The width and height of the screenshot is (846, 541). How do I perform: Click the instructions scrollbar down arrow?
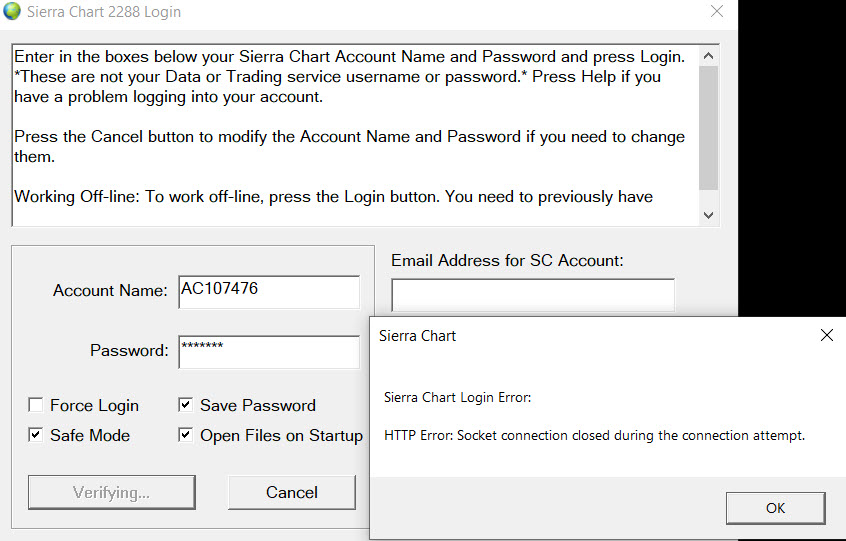709,215
